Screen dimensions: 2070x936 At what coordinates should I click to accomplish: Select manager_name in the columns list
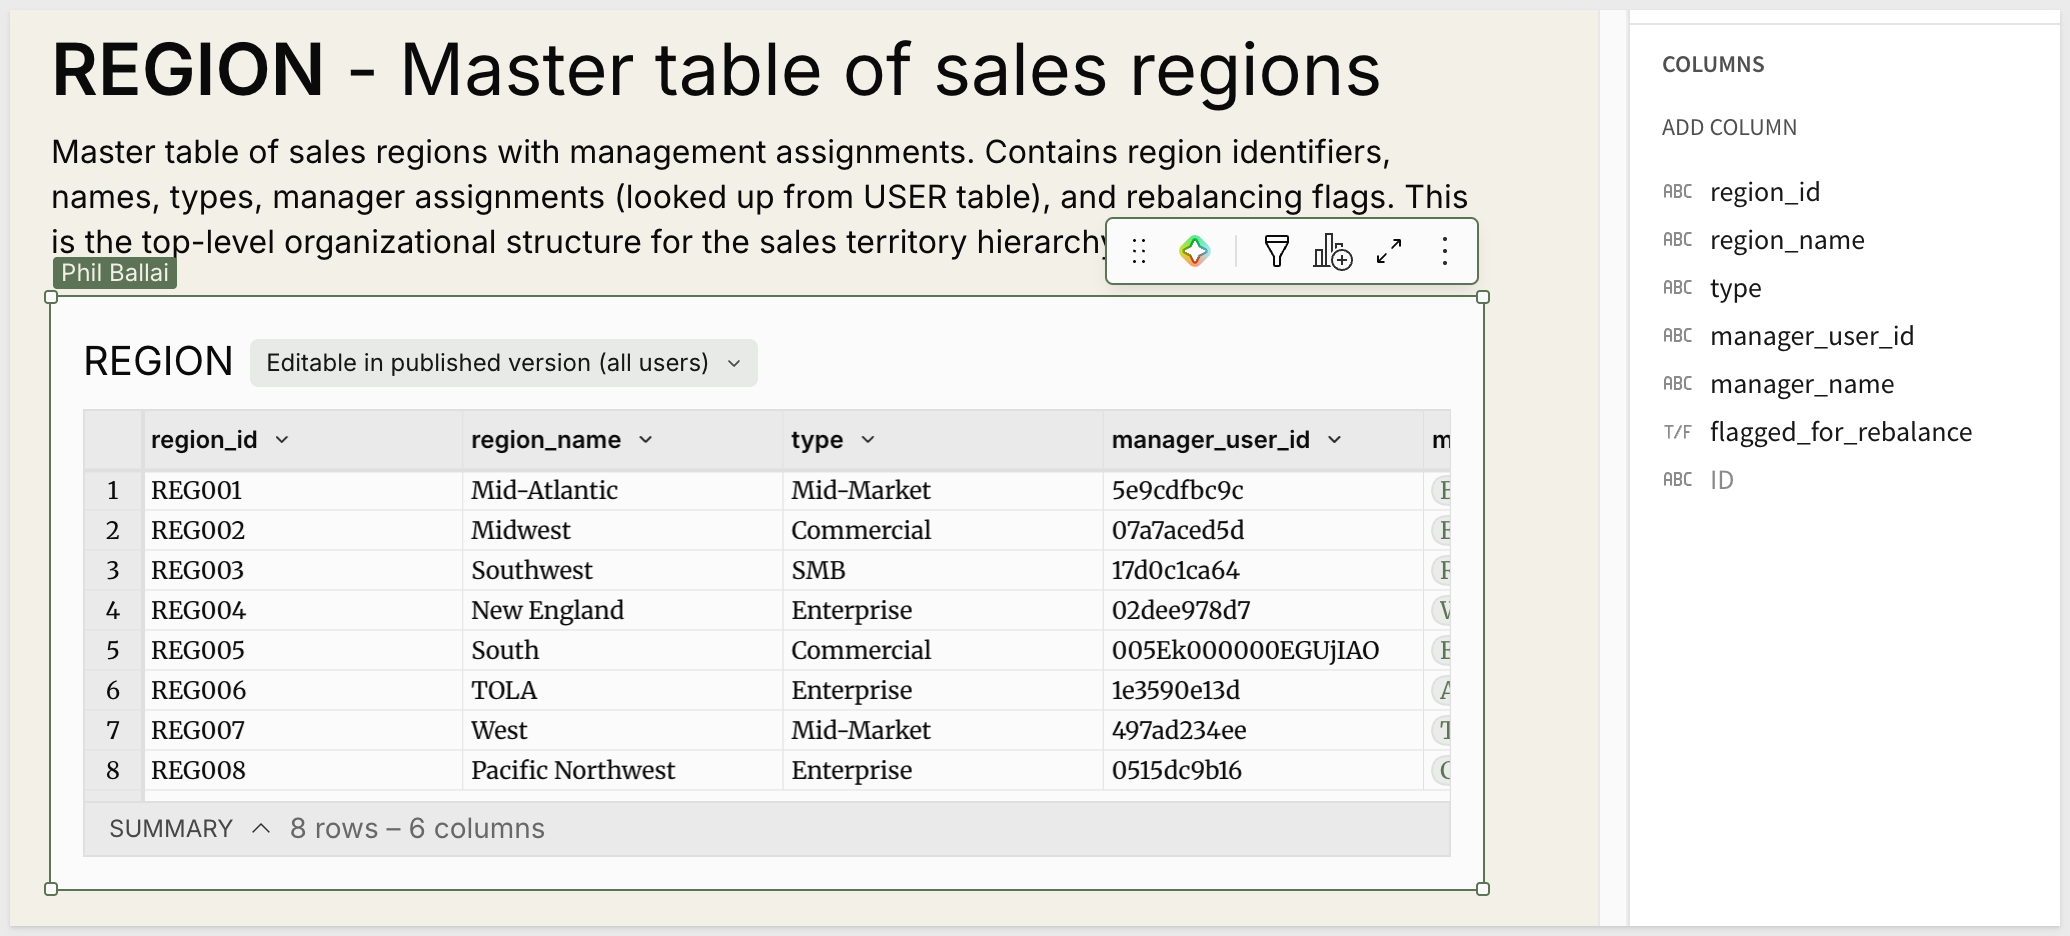click(x=1802, y=384)
